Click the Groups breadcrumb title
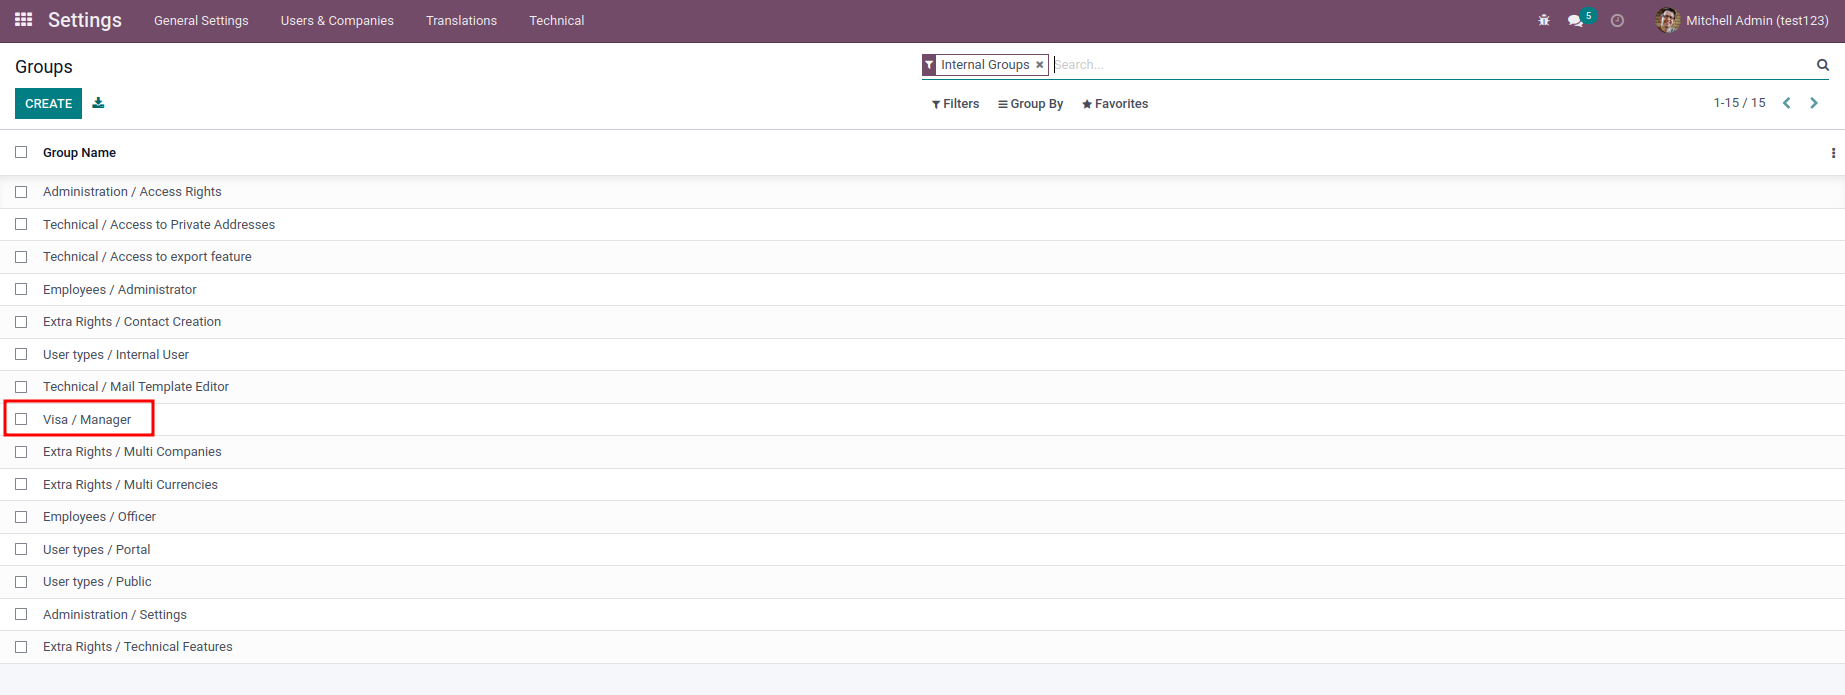Screen dimensions: 1845x695 (44, 67)
